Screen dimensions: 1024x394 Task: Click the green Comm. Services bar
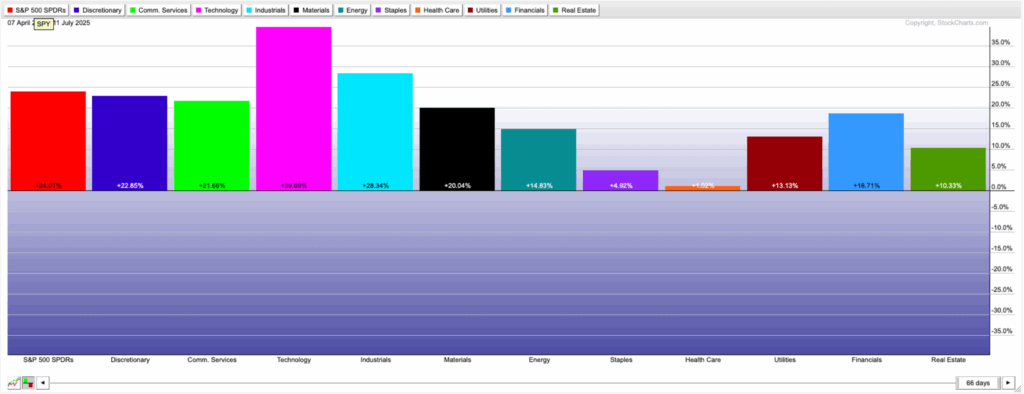click(x=211, y=146)
